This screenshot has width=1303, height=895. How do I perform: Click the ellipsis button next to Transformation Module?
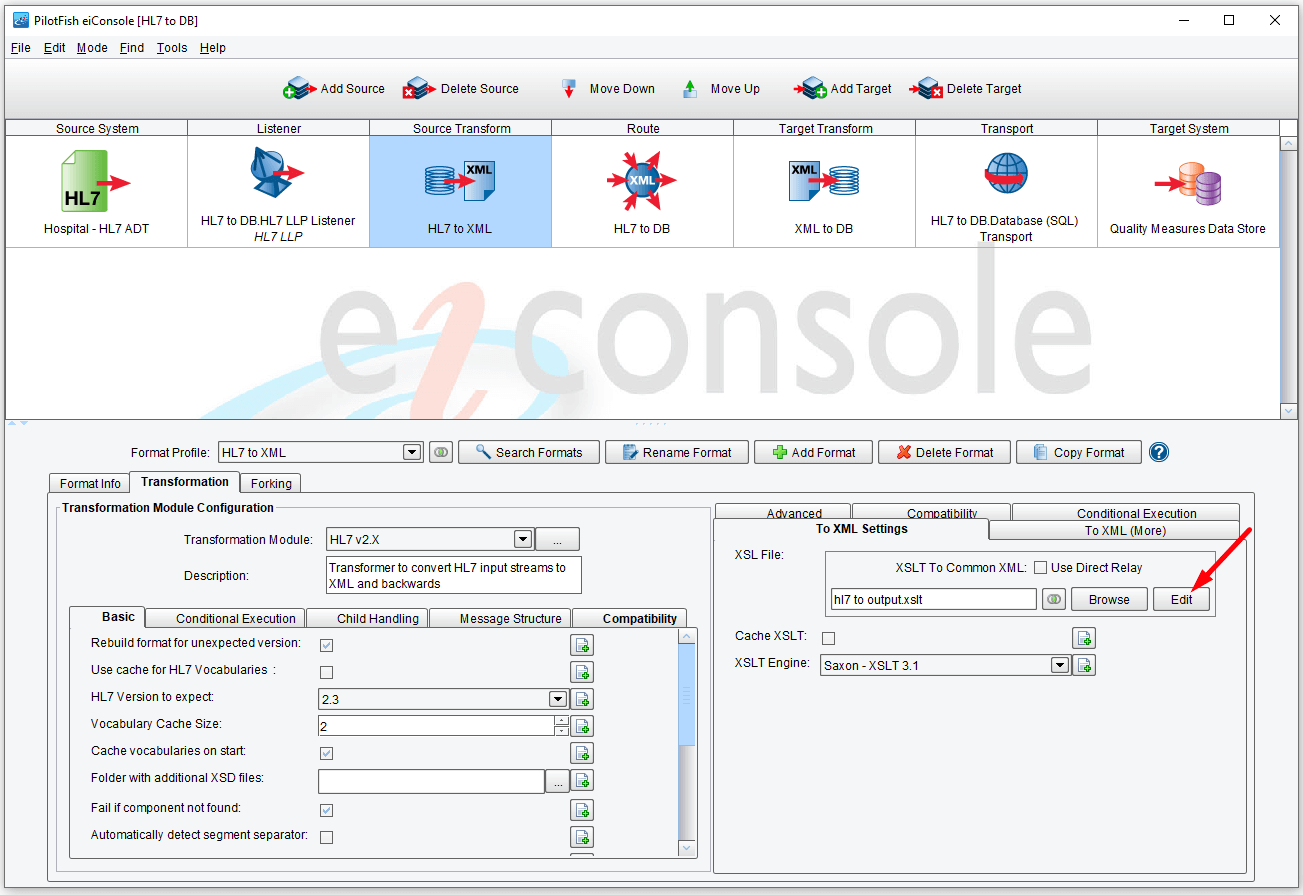point(557,539)
